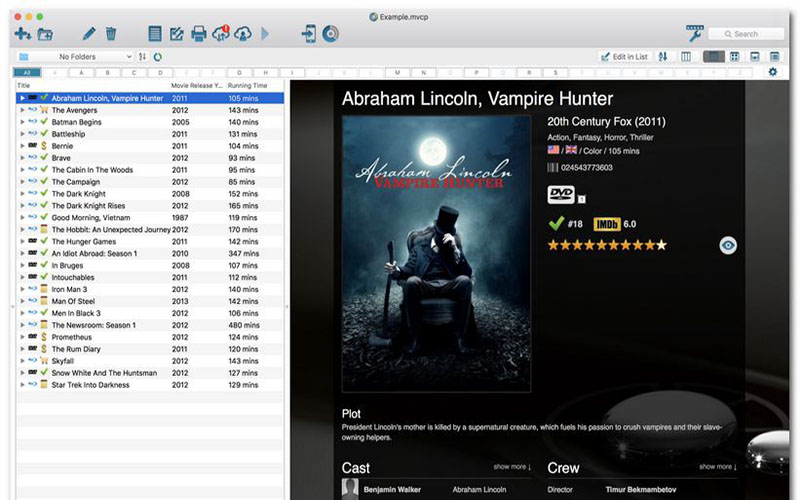Click the Add folder icon
The image size is (800, 500).
click(45, 34)
